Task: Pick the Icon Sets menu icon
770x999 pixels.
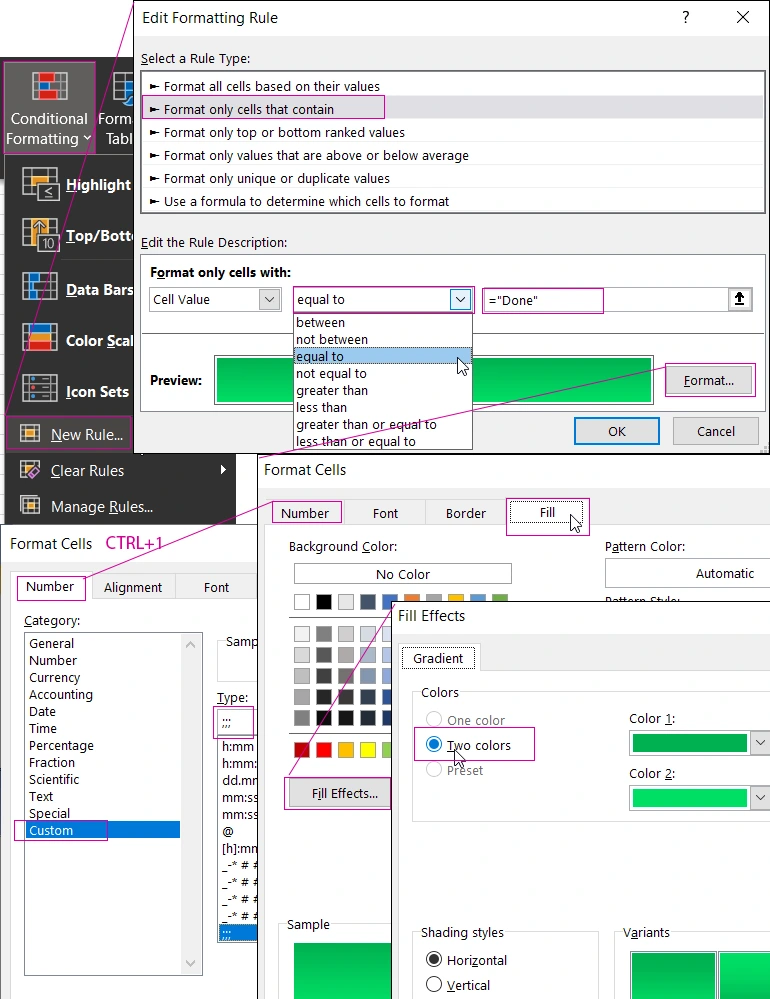Action: [x=40, y=391]
